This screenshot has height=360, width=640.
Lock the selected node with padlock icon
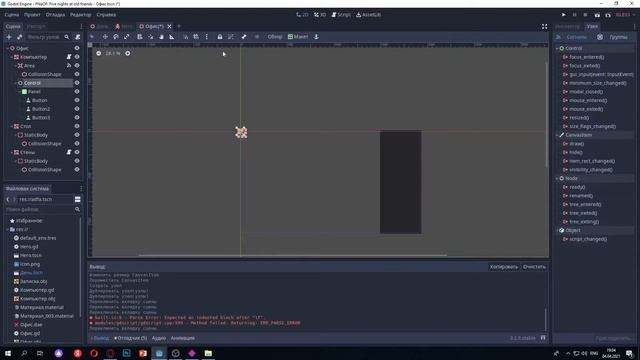[x=220, y=37]
